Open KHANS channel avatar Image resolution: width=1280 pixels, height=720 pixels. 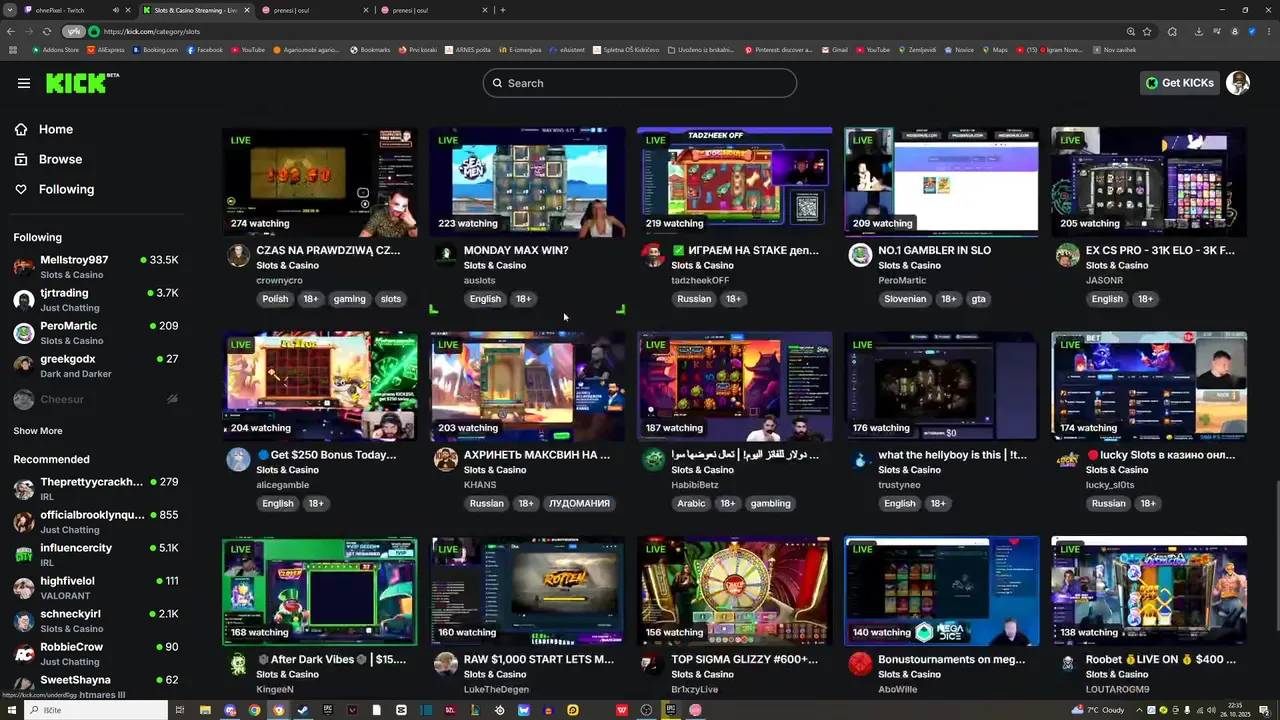[x=446, y=460]
